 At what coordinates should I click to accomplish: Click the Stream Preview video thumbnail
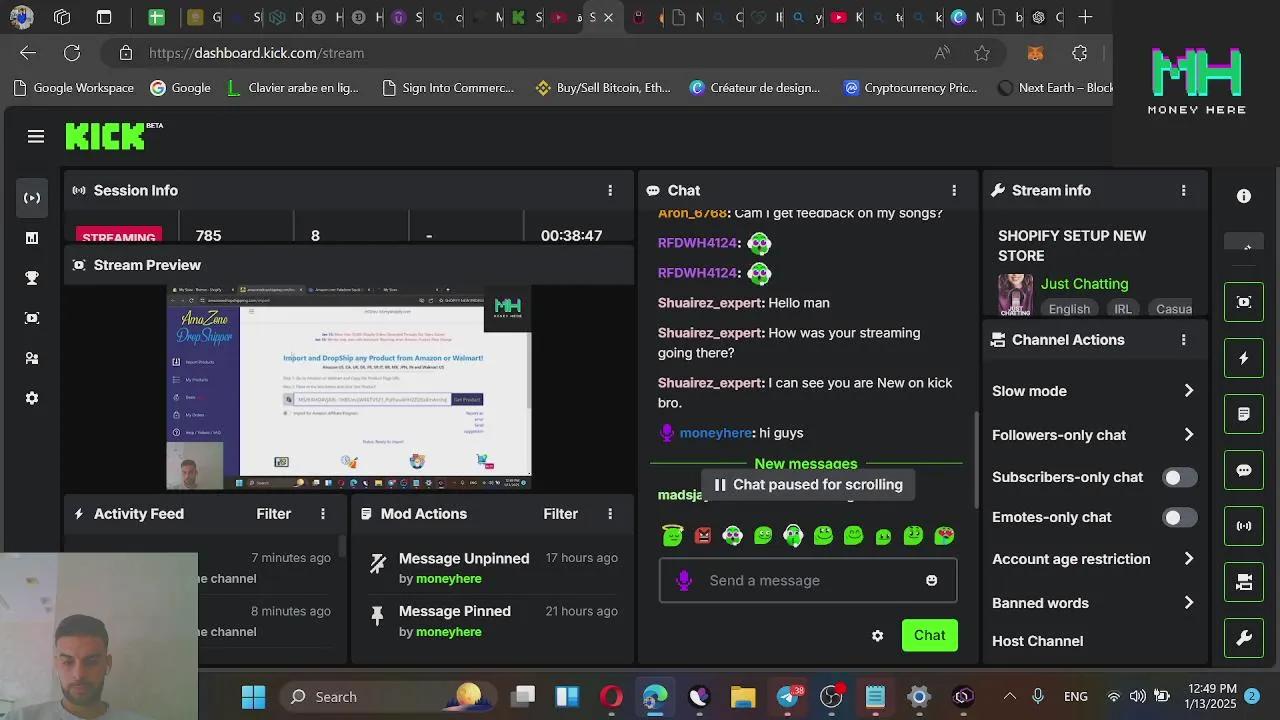click(349, 388)
